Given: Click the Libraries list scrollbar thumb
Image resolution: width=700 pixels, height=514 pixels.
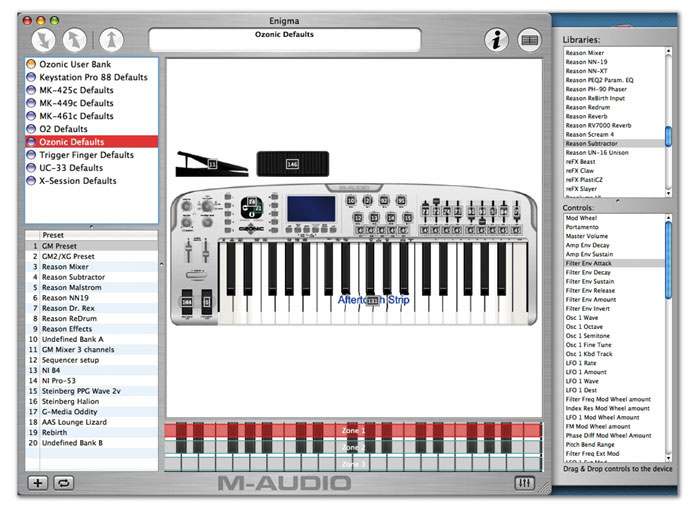Looking at the screenshot, I should click(668, 137).
